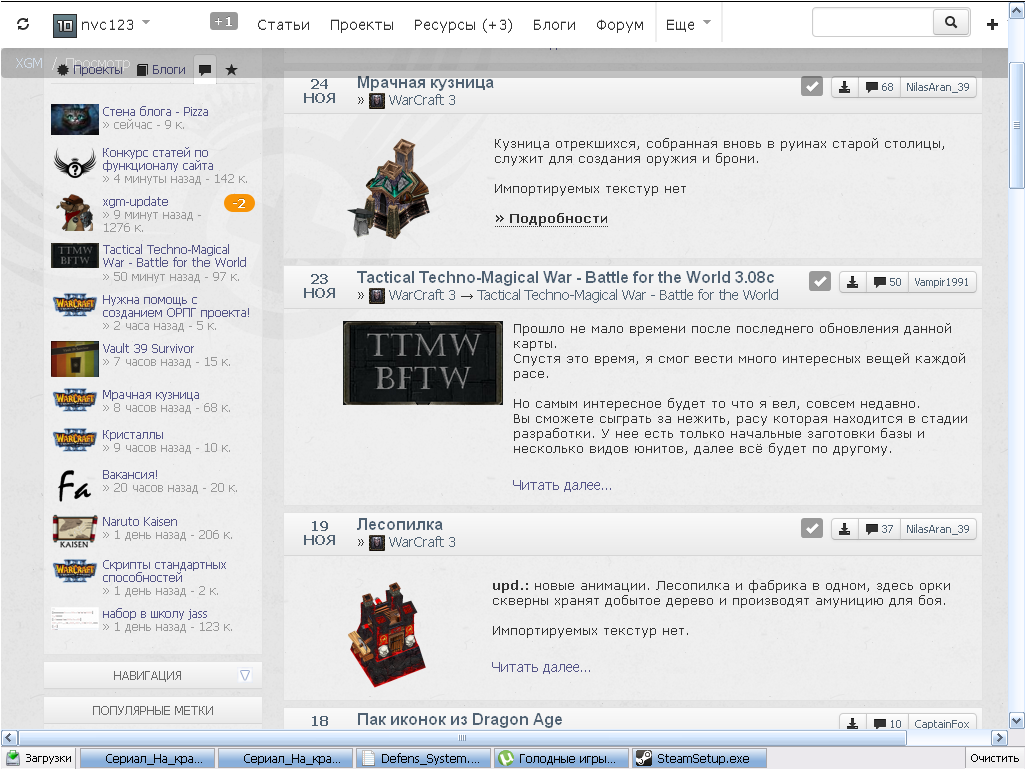Click Читать далее under Лесопилка post
The width and height of the screenshot is (1026, 770).
click(541, 667)
